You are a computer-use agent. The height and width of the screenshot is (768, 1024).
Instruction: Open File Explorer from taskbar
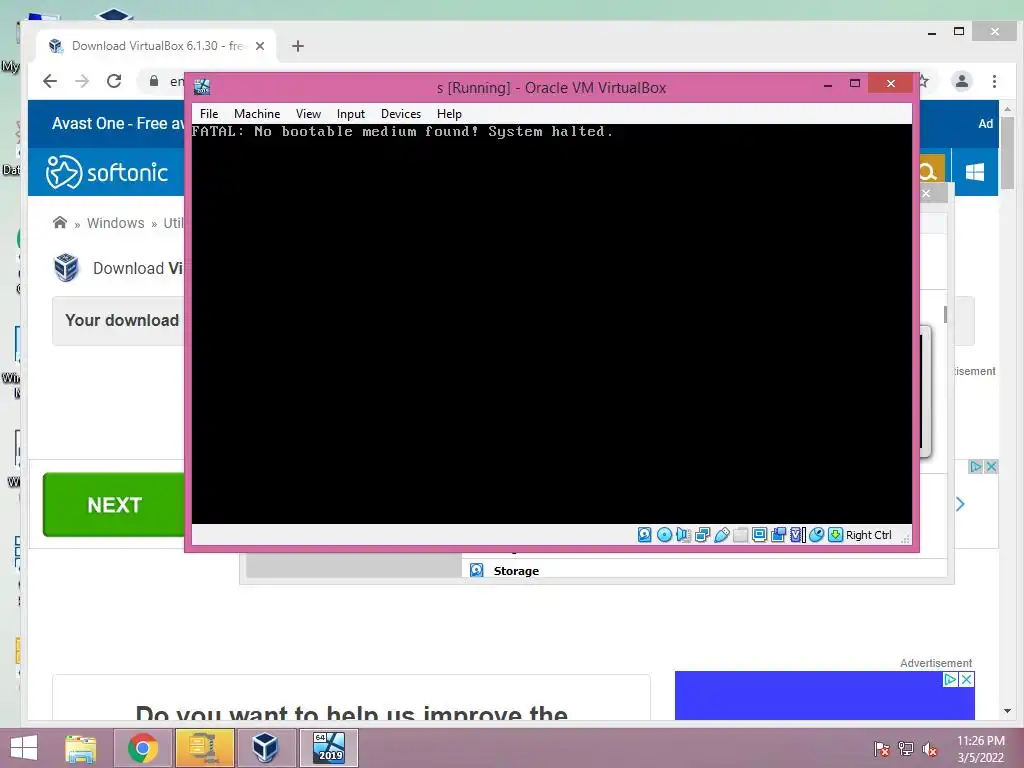click(x=81, y=748)
